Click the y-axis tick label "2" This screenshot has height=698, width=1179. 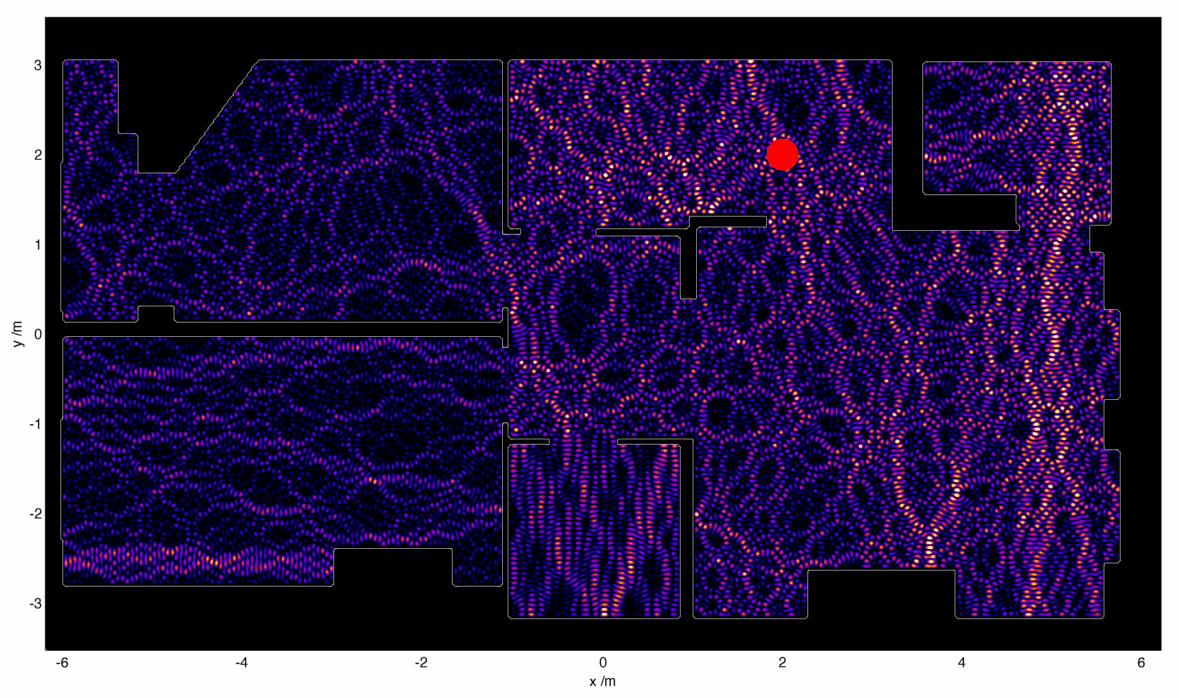pyautogui.click(x=37, y=155)
